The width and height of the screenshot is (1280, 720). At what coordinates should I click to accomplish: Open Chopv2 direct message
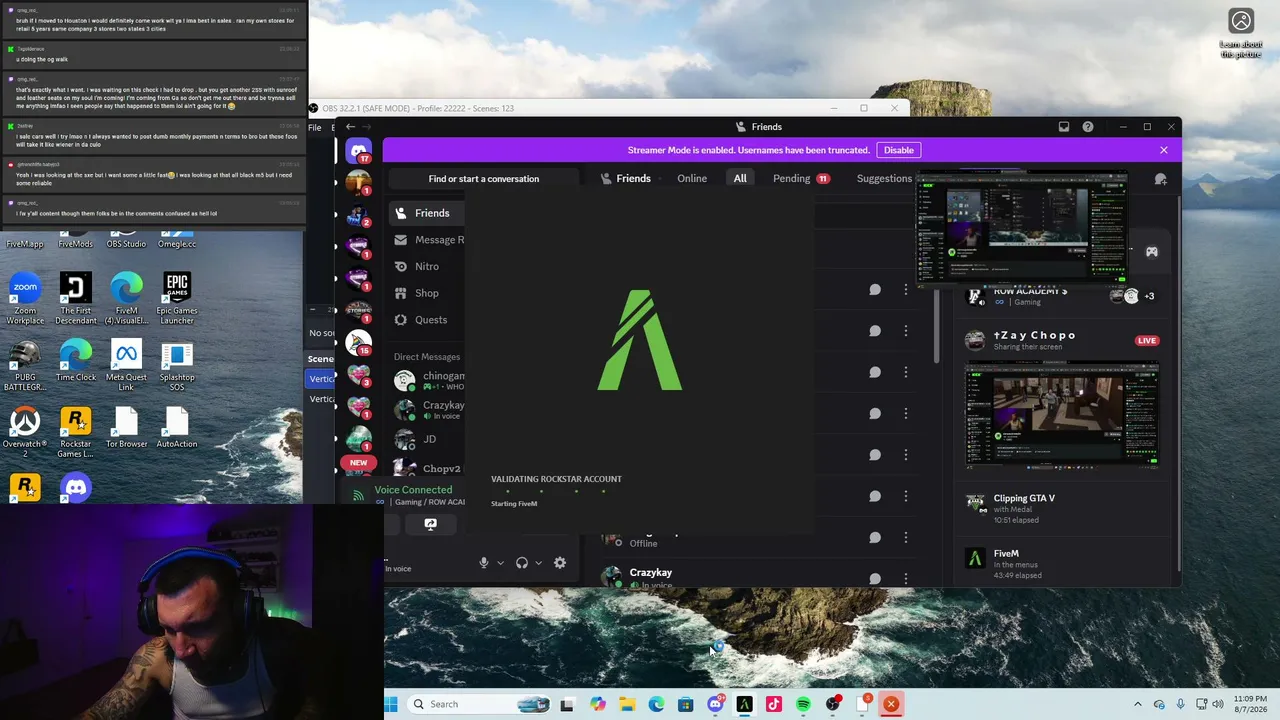click(428, 468)
